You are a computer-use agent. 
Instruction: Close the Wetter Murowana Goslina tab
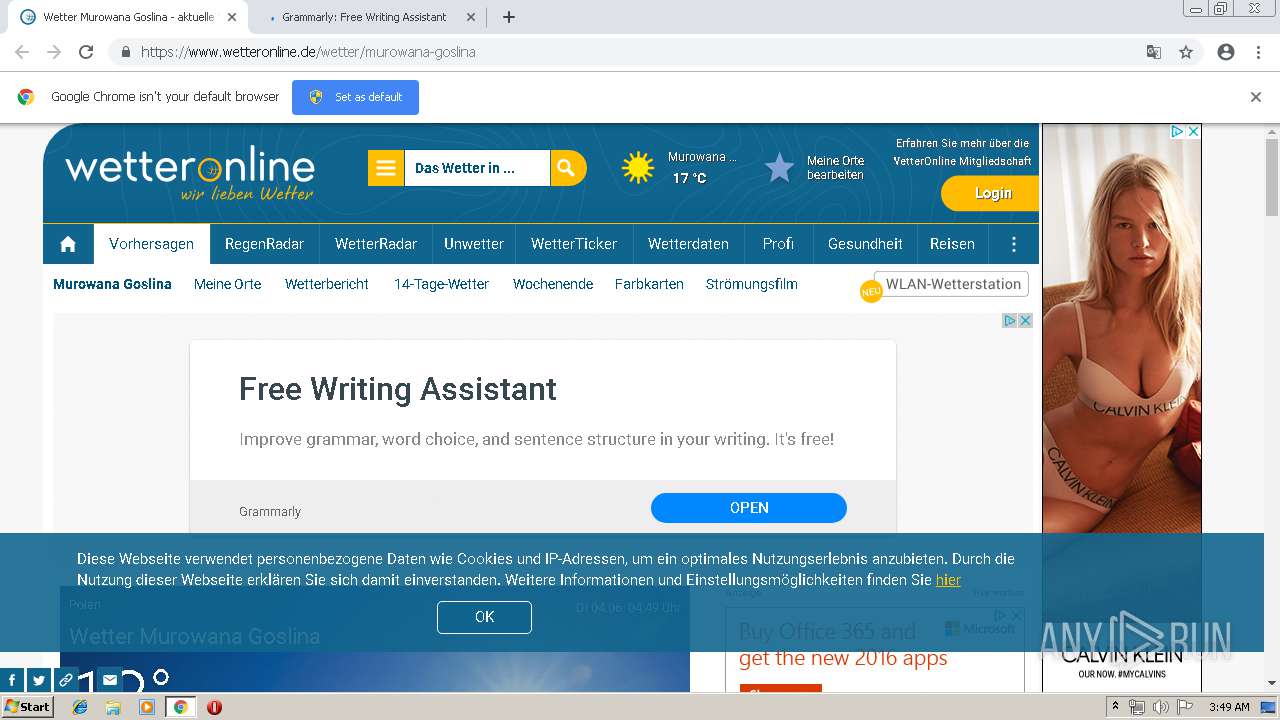click(x=232, y=17)
